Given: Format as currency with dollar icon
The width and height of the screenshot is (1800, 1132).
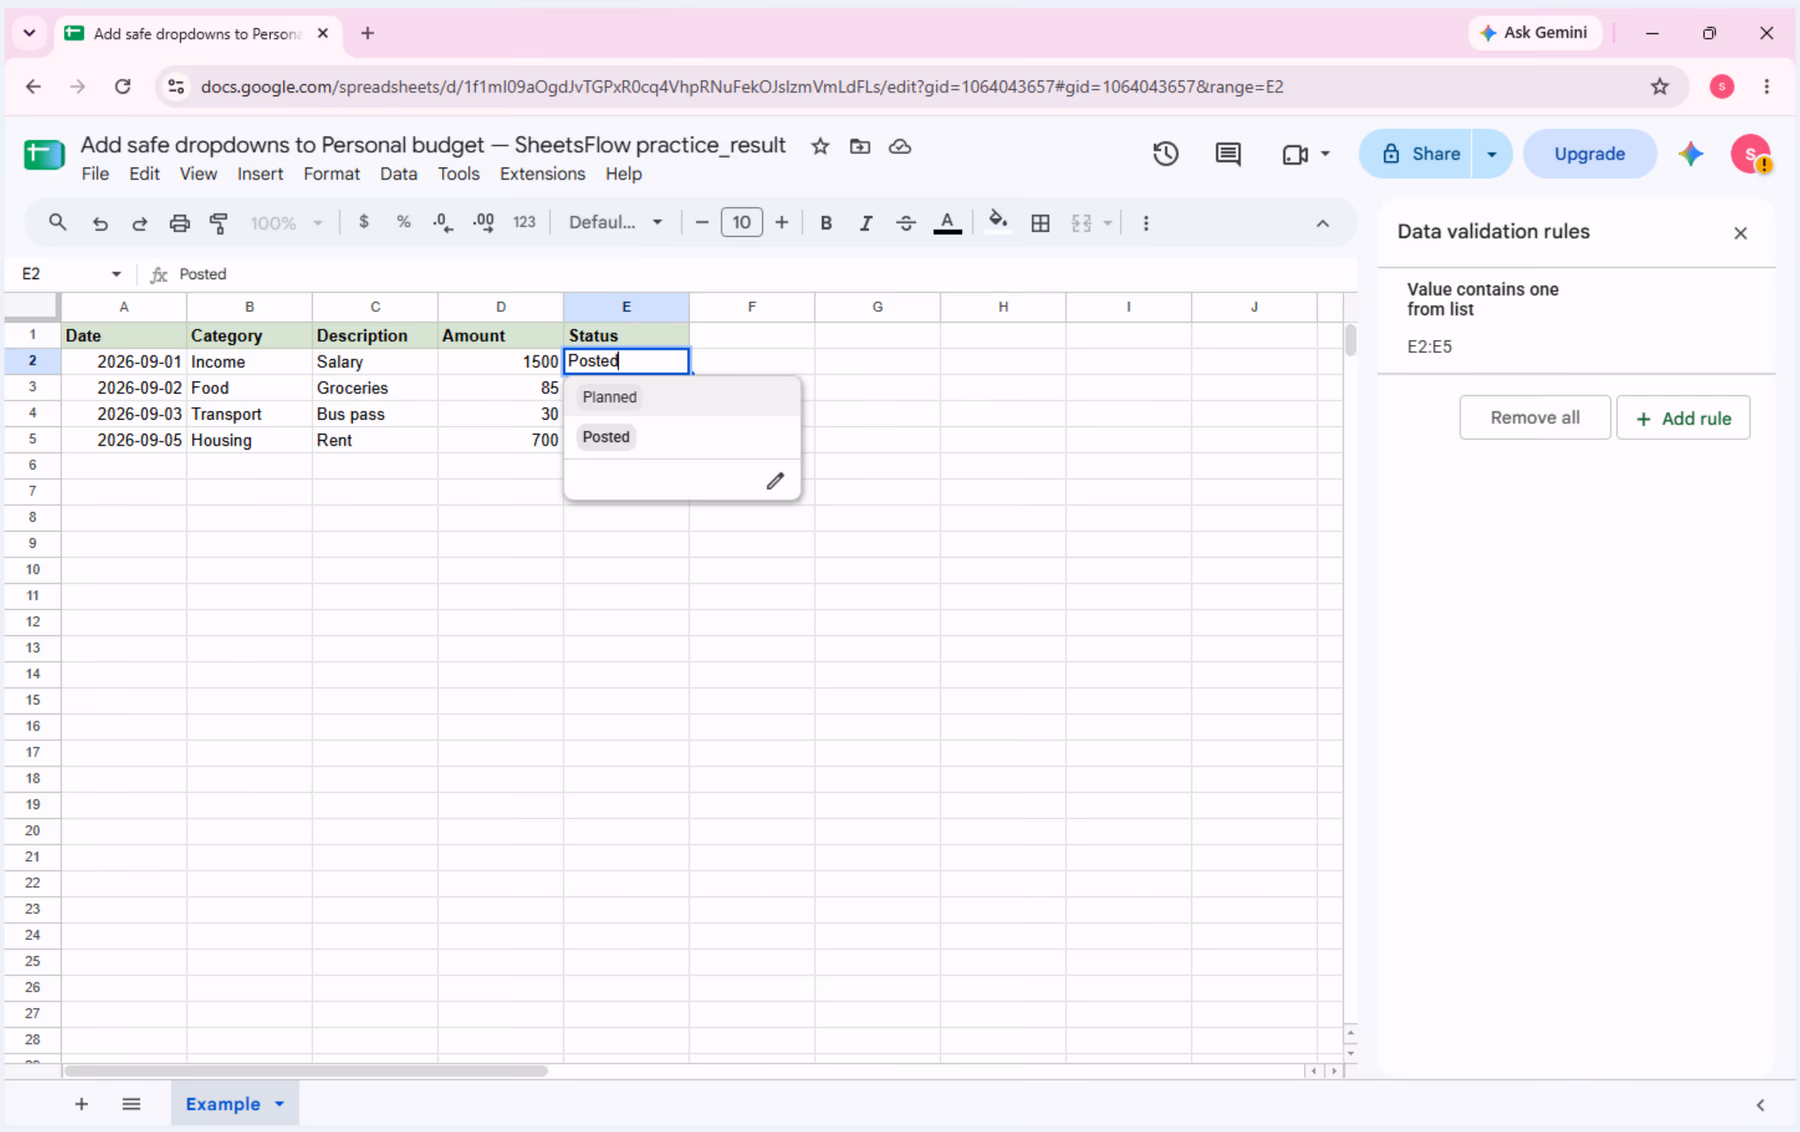Looking at the screenshot, I should coord(364,222).
